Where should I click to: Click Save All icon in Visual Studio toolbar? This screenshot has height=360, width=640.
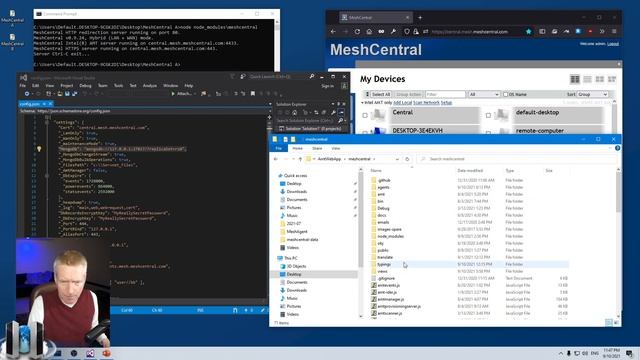click(x=75, y=94)
